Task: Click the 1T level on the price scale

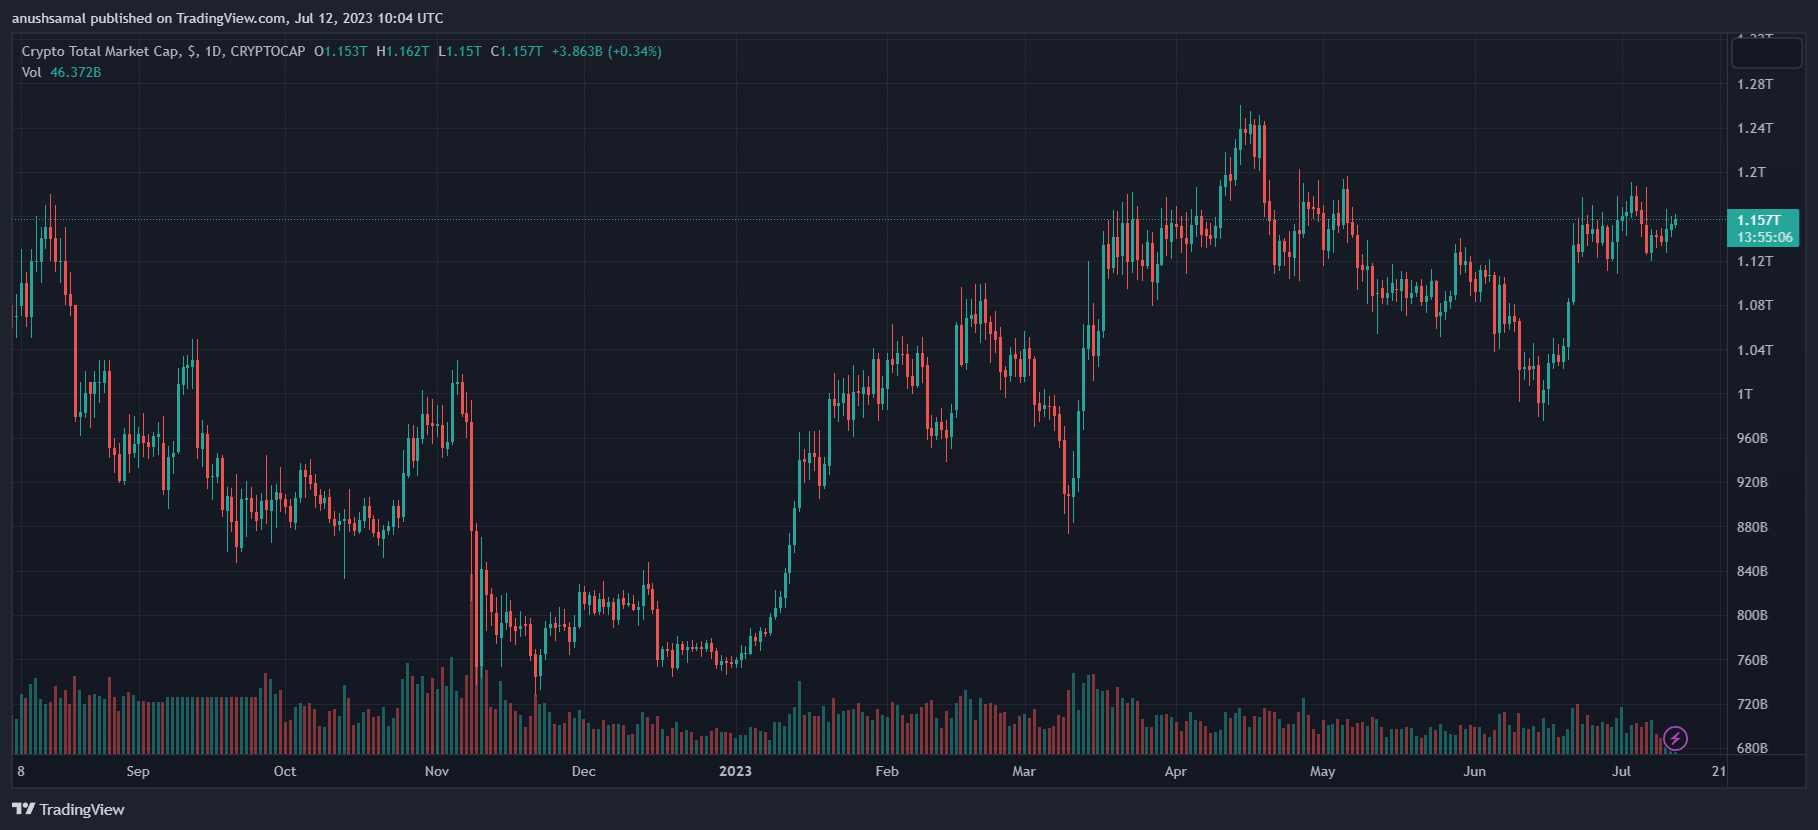Action: [x=1745, y=394]
